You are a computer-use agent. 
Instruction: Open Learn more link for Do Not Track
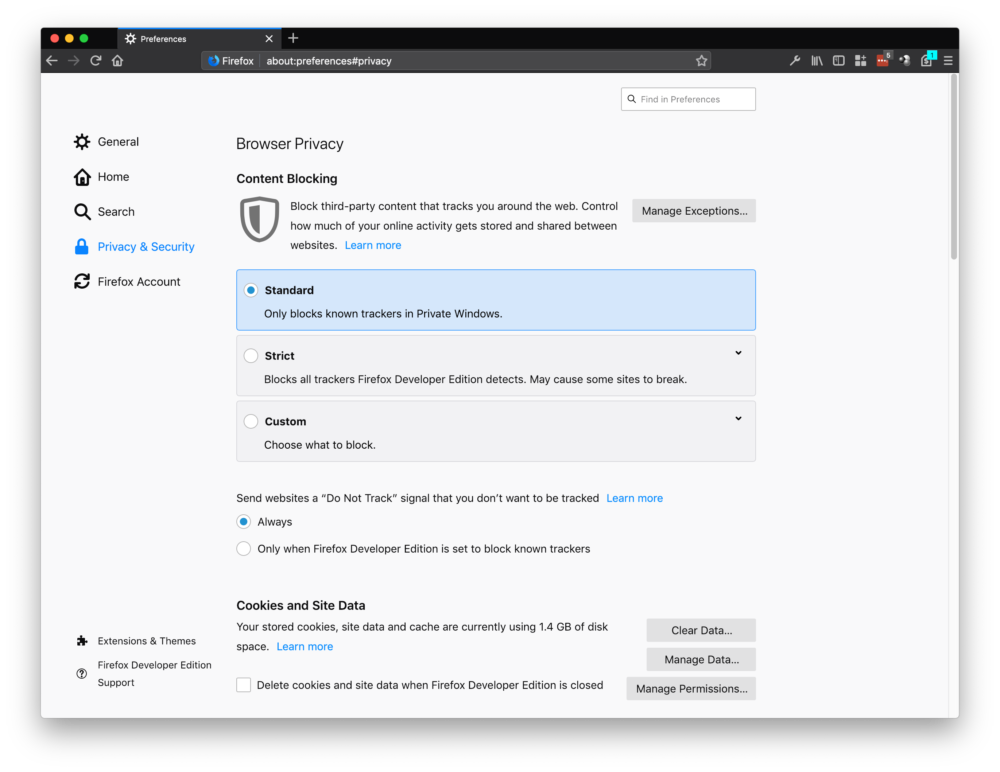(x=634, y=498)
